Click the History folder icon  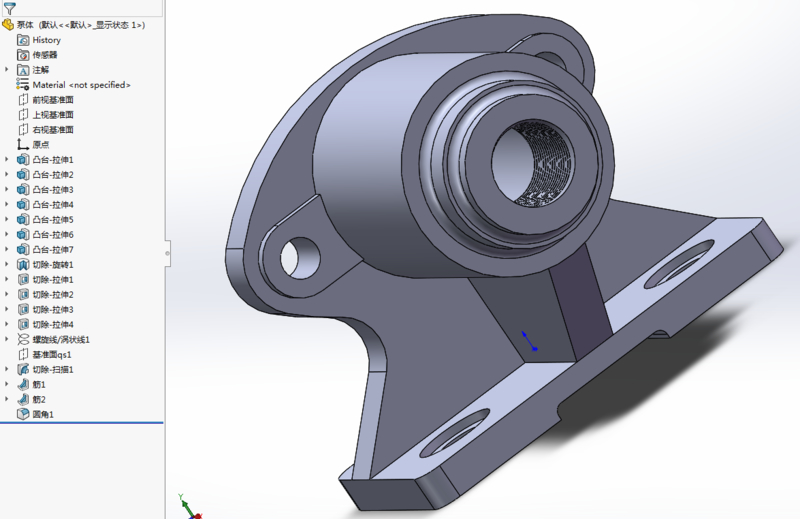click(x=23, y=40)
